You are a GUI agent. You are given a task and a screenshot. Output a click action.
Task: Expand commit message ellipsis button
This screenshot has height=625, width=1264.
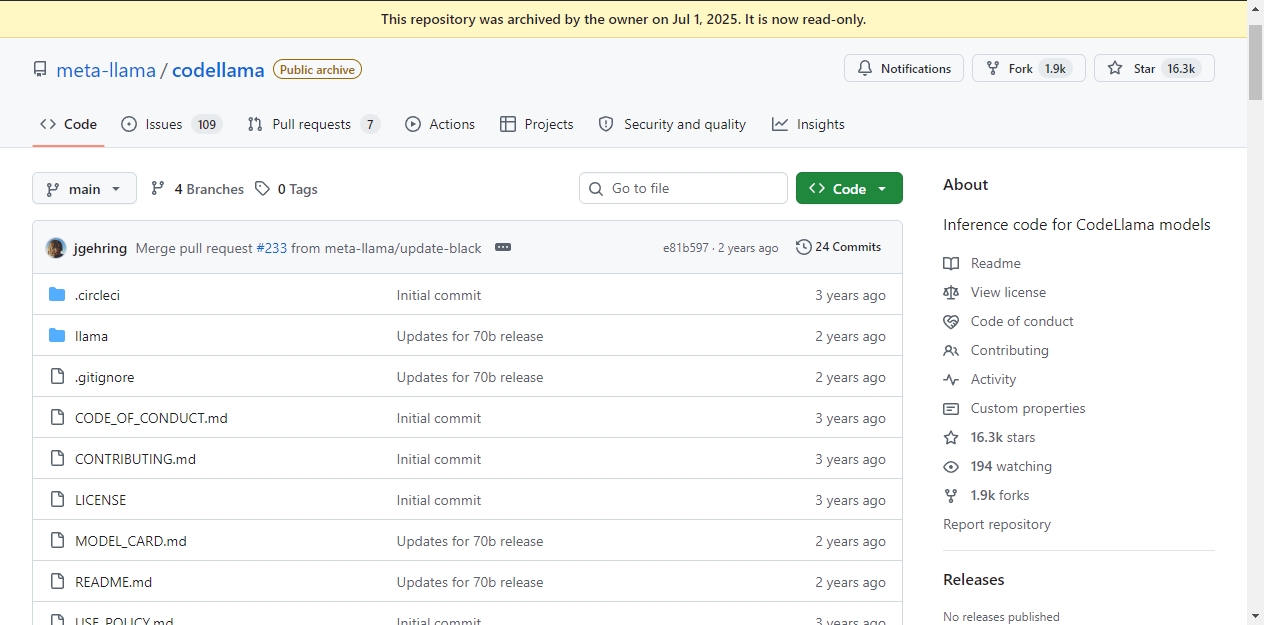[503, 247]
